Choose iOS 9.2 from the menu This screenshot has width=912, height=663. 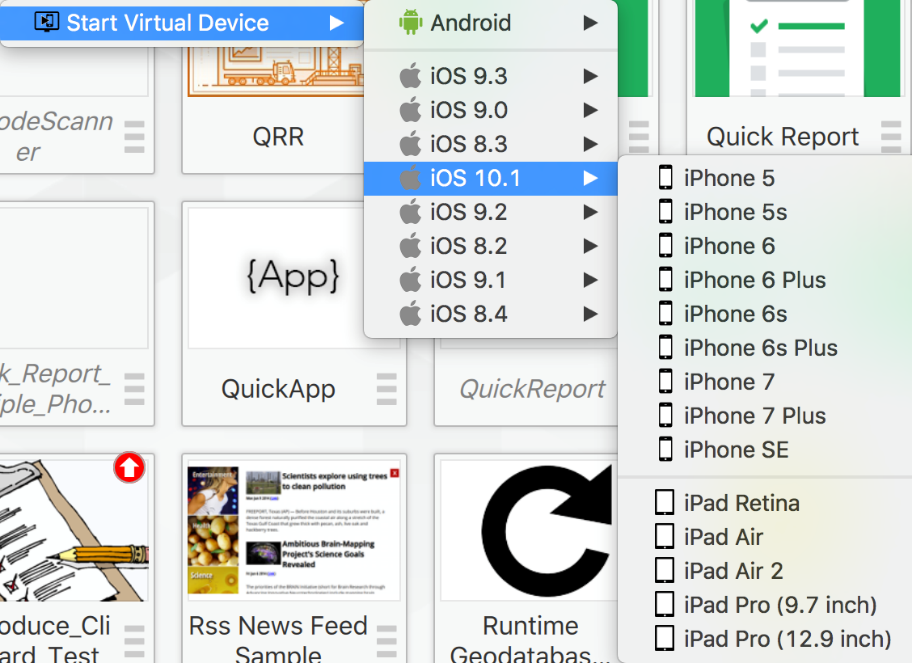coord(490,212)
